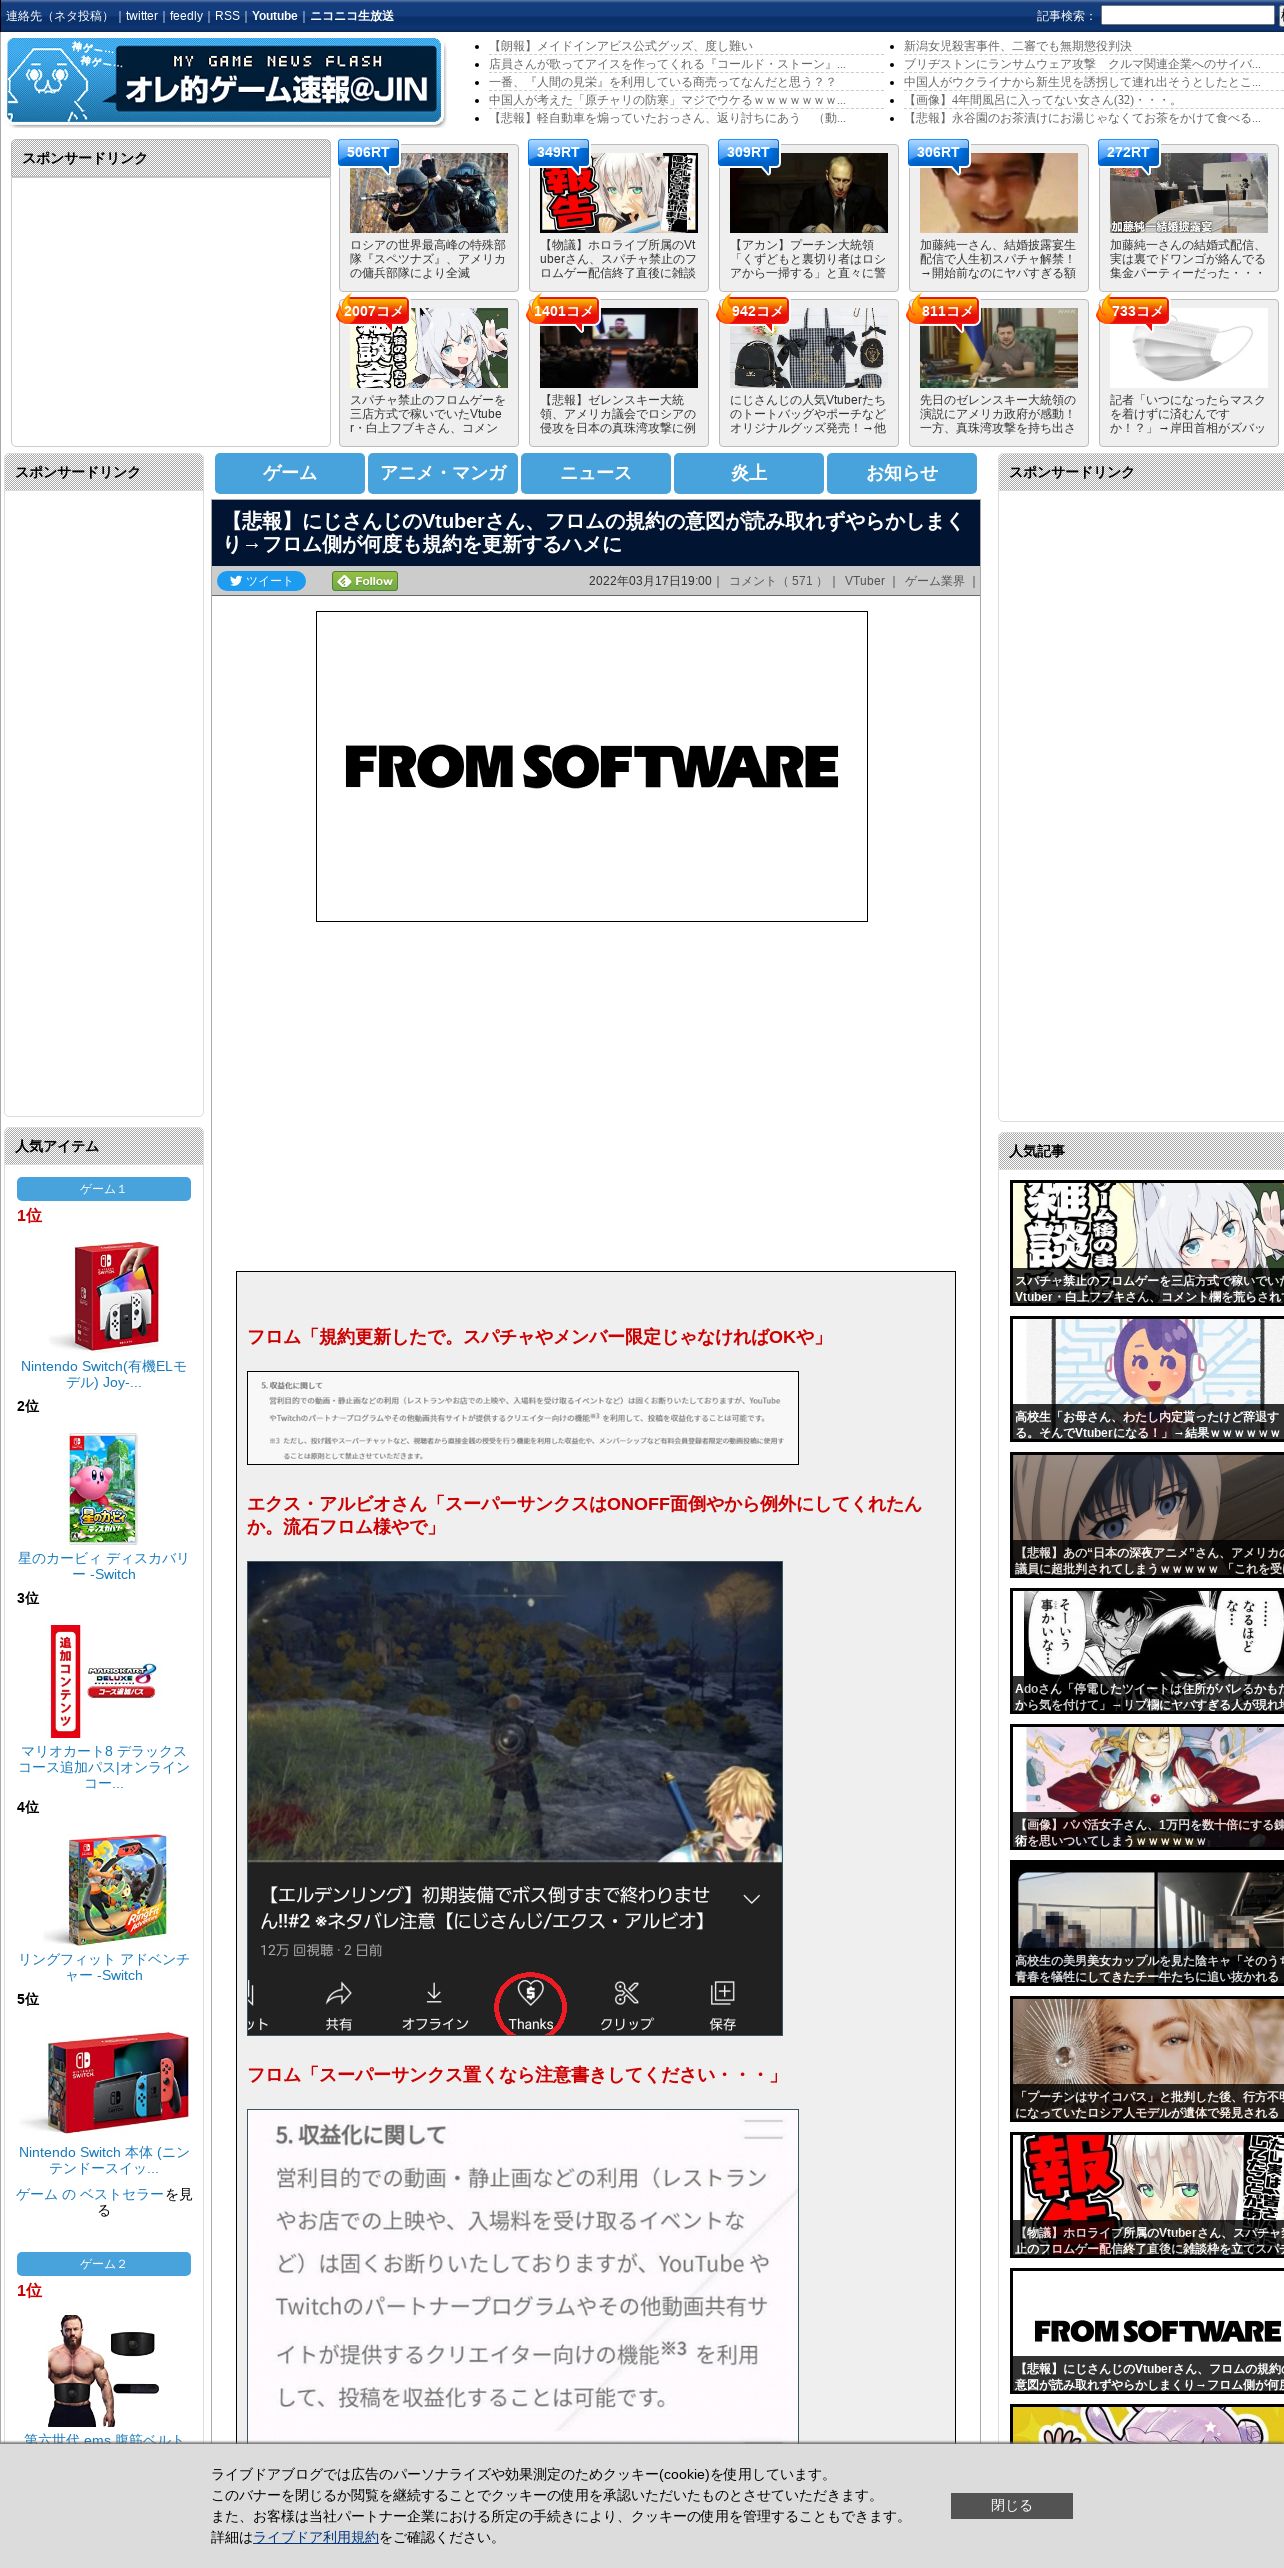Image resolution: width=1284 pixels, height=2568 pixels.
Task: Click the オレ的ゲーム速報@JIN site logo
Action: point(225,82)
